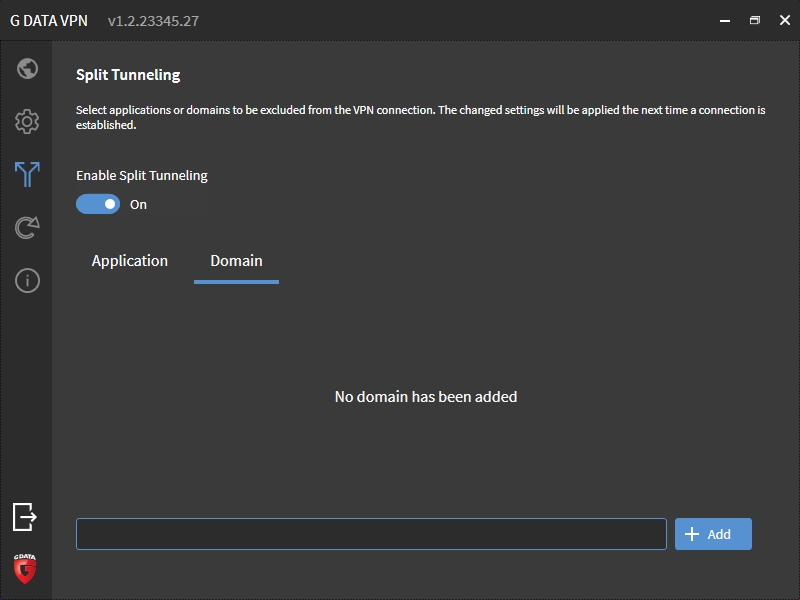Open the info circle icon
The image size is (800, 600).
27,281
